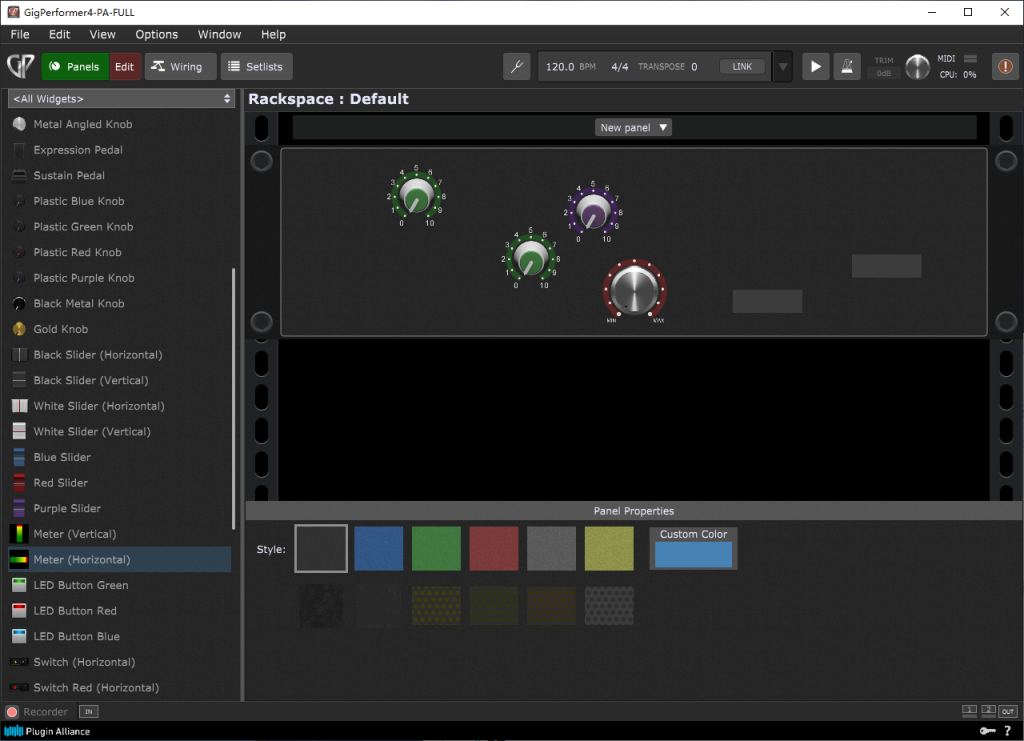Open the Edit menu

pyautogui.click(x=59, y=34)
